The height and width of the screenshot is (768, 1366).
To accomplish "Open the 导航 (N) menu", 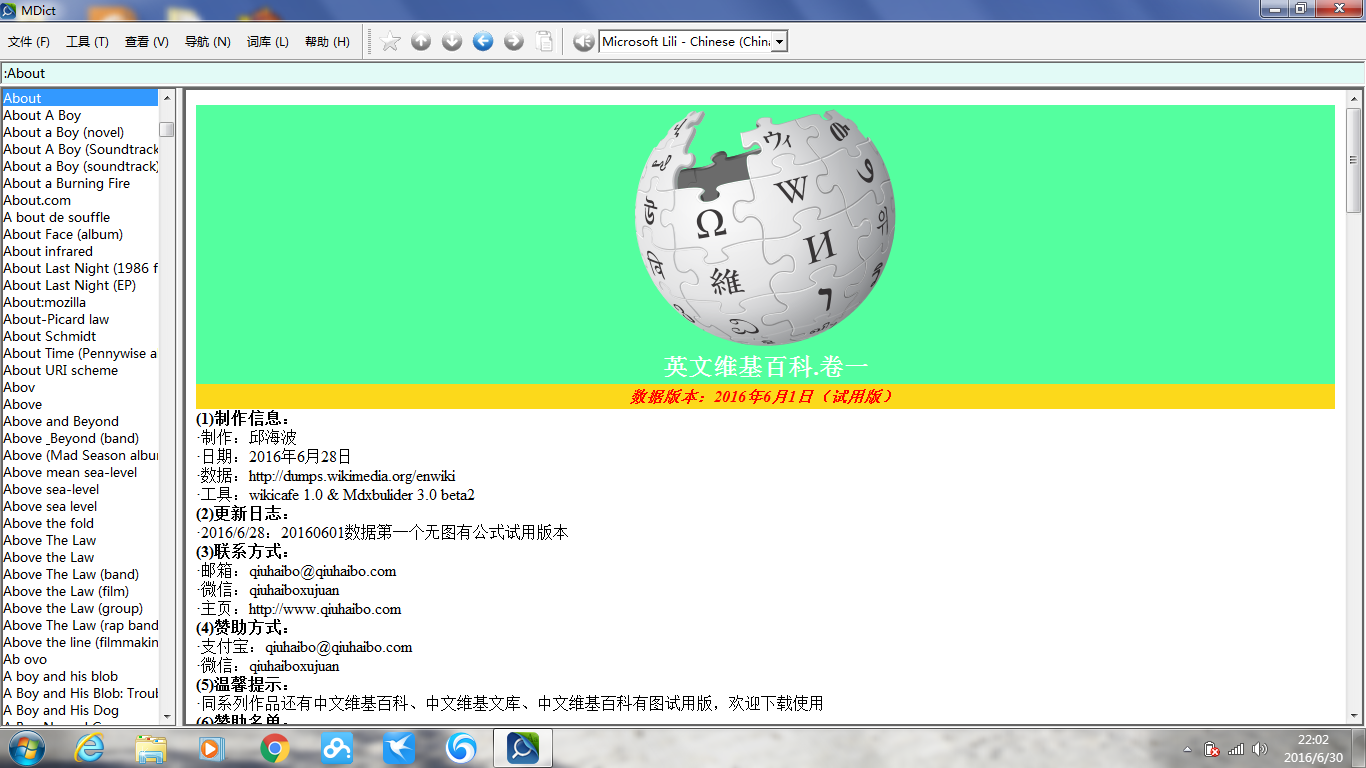I will pyautogui.click(x=207, y=41).
